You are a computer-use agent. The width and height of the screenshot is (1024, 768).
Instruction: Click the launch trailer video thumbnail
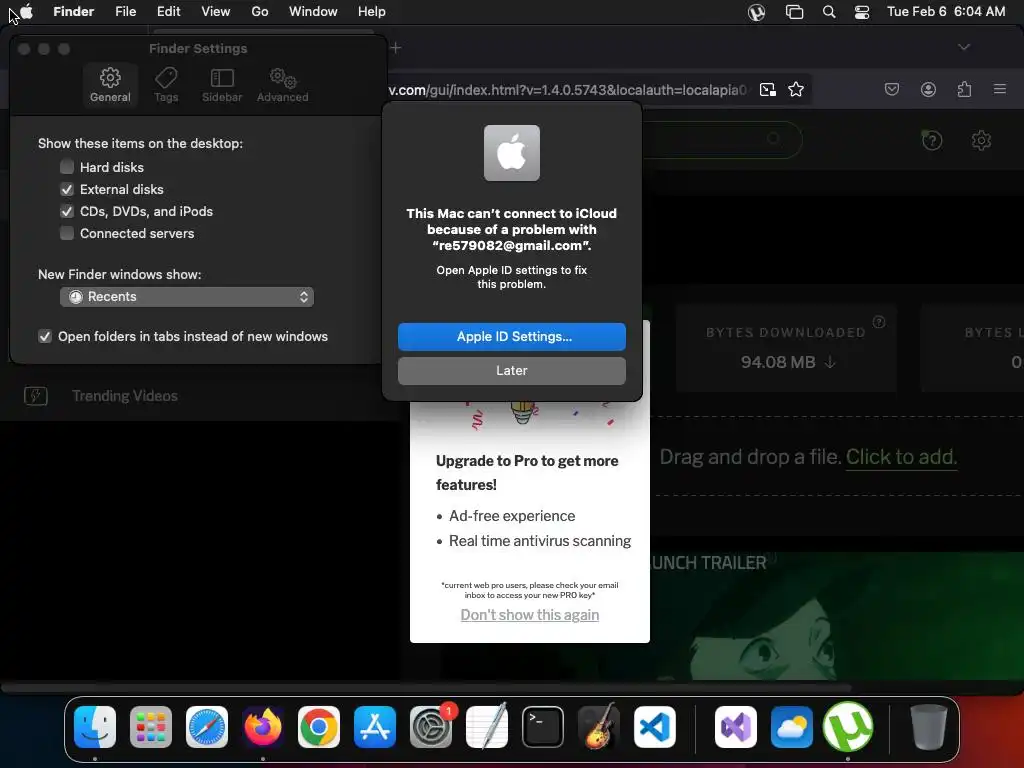click(x=837, y=614)
